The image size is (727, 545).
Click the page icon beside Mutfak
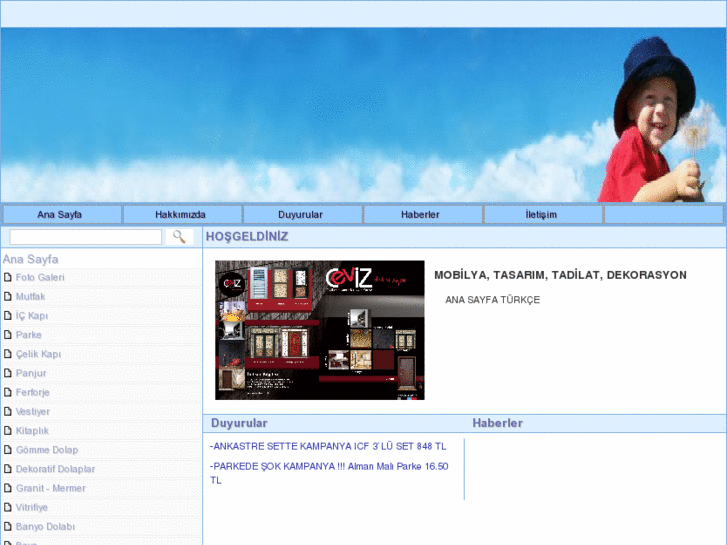7,296
